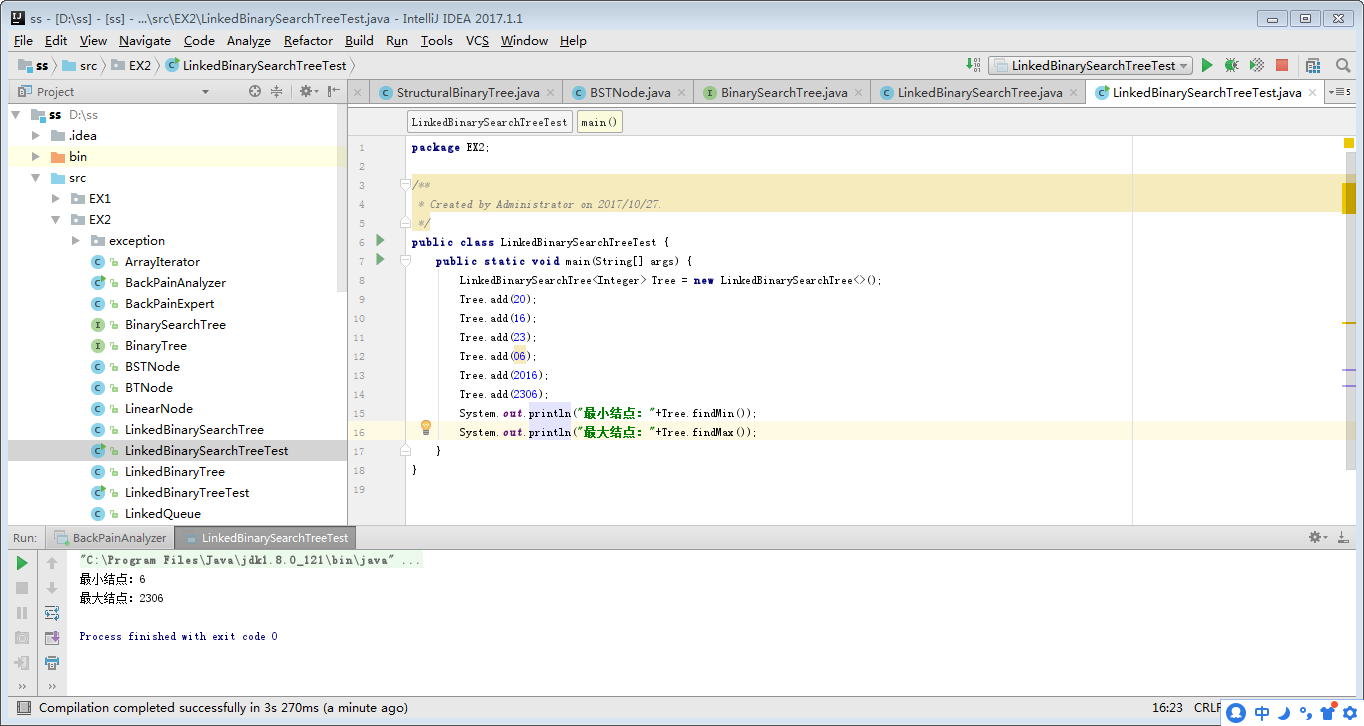Close the LinkedBinarySearchTreeTest.java tab

pos(1314,92)
